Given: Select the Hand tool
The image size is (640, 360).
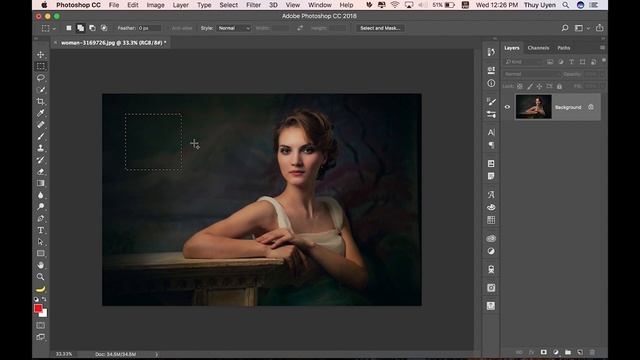Looking at the screenshot, I should pos(40,265).
